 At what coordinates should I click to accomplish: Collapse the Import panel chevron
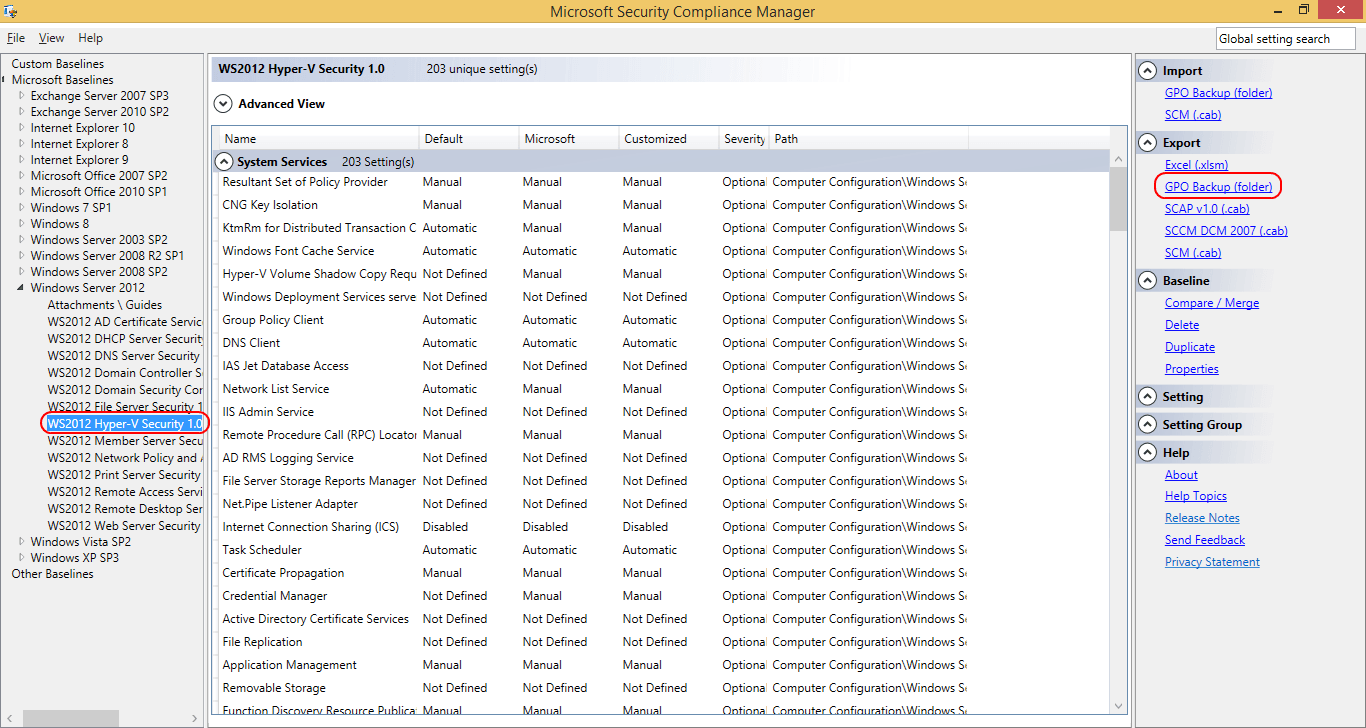pos(1148,71)
